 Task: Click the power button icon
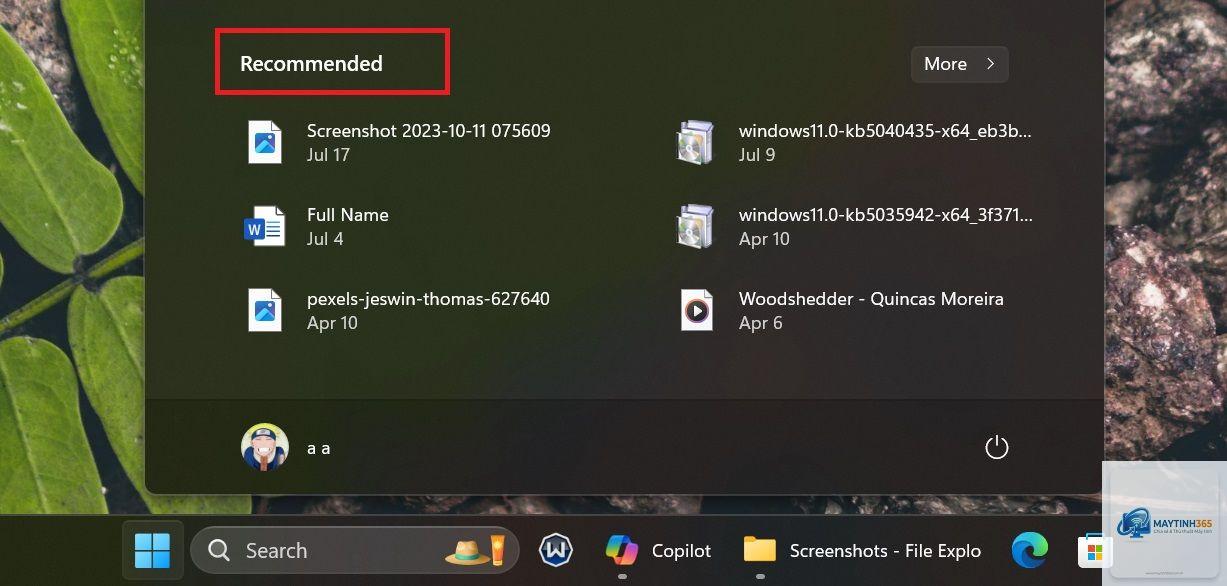[997, 448]
